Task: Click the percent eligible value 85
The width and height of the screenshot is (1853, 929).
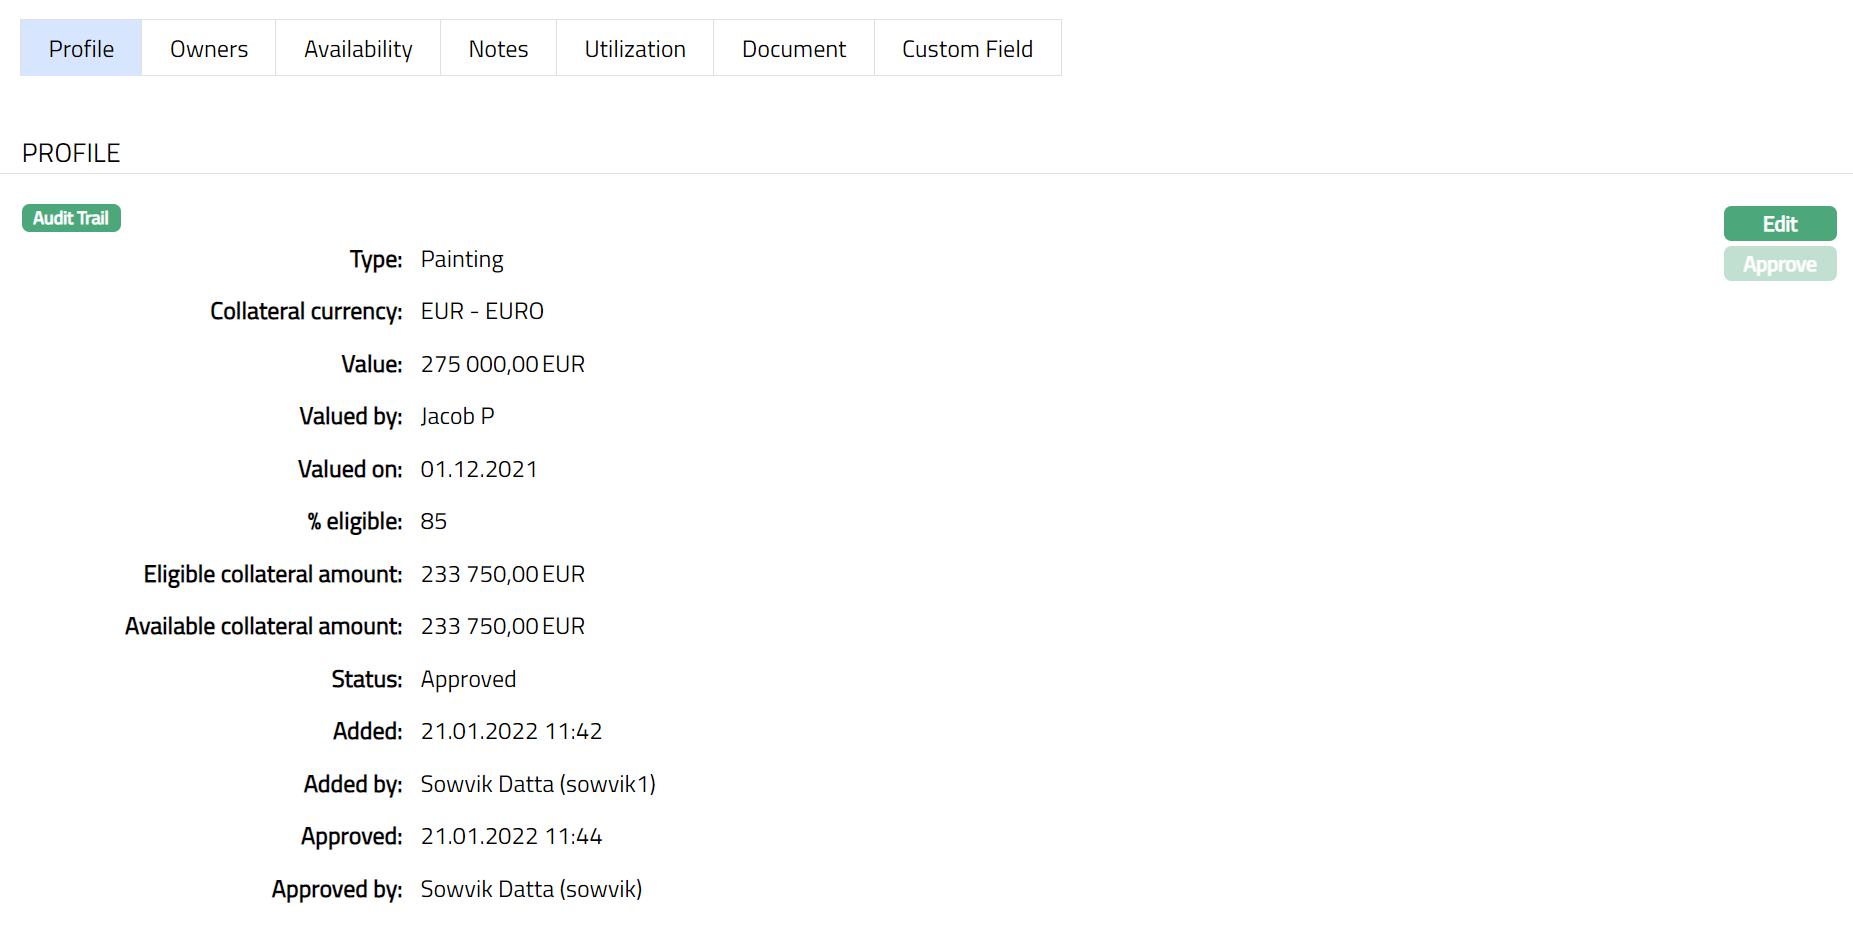Action: [433, 521]
